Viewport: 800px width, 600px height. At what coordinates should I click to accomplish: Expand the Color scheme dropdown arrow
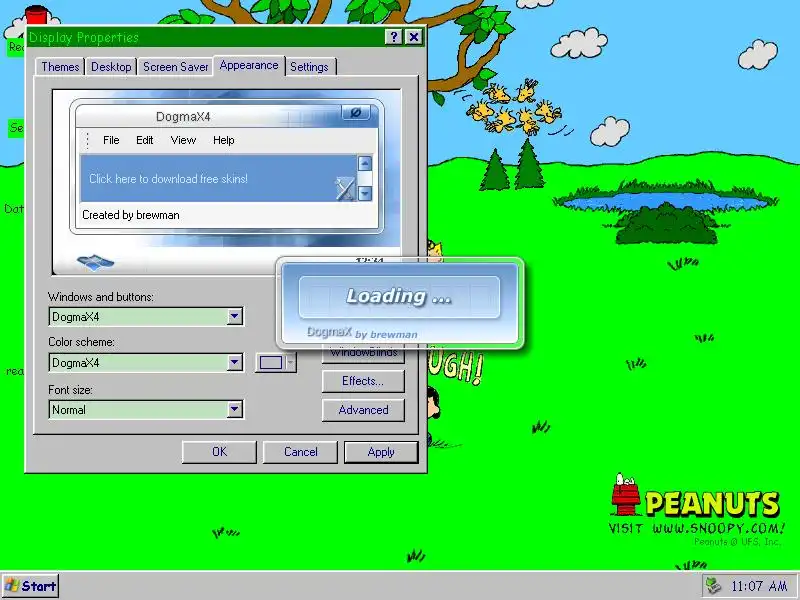[235, 363]
